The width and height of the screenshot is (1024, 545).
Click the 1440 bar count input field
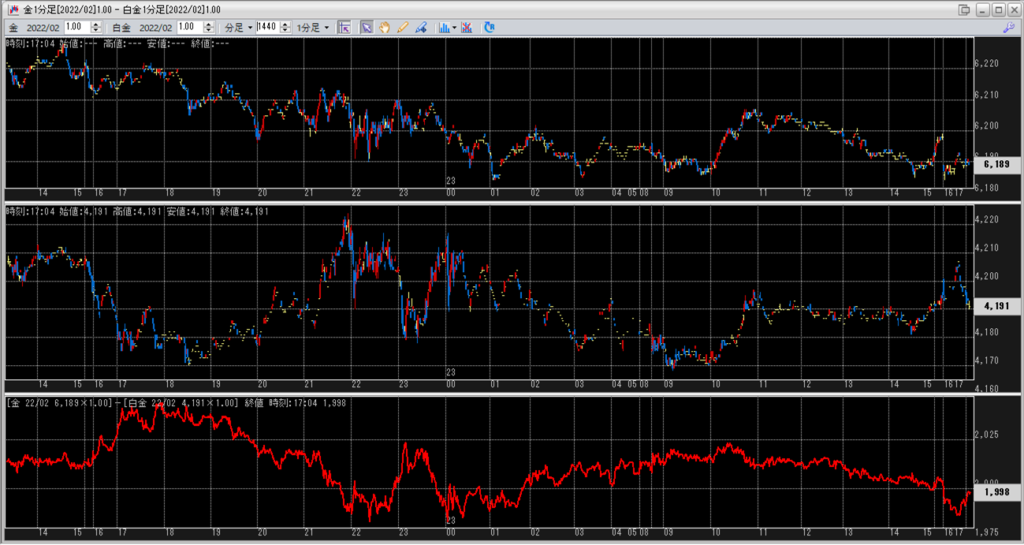coord(266,27)
